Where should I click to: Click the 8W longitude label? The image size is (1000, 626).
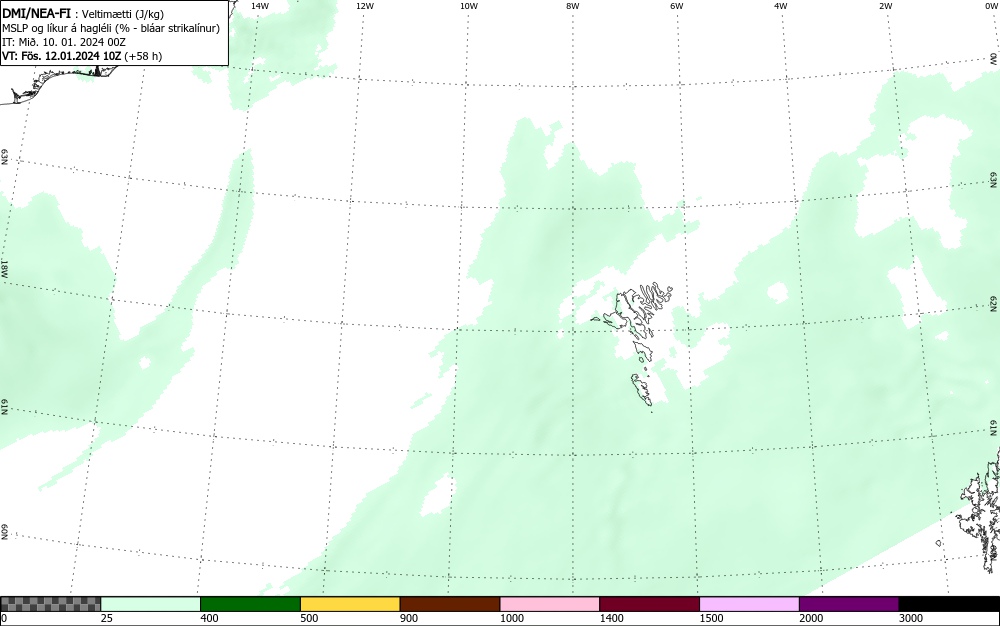point(572,6)
